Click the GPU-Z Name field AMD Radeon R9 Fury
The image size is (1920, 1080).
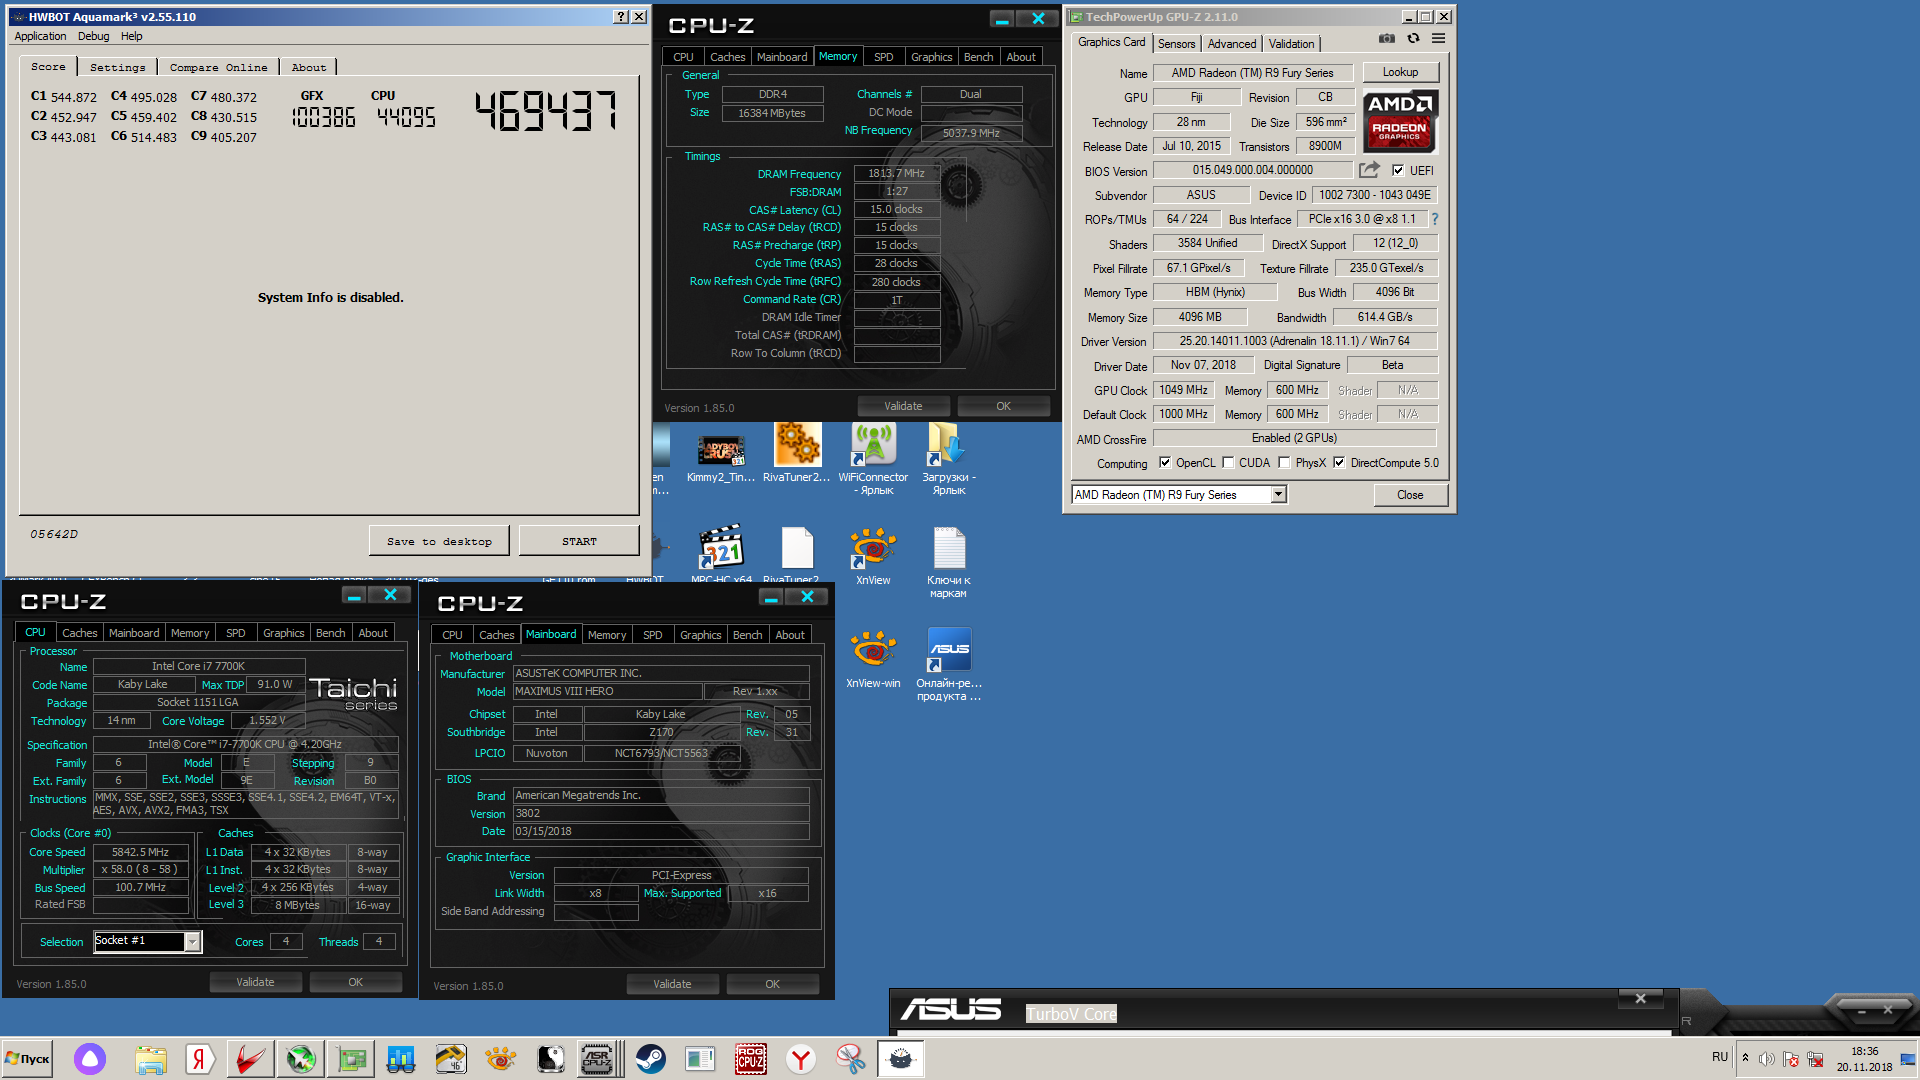click(x=1252, y=73)
